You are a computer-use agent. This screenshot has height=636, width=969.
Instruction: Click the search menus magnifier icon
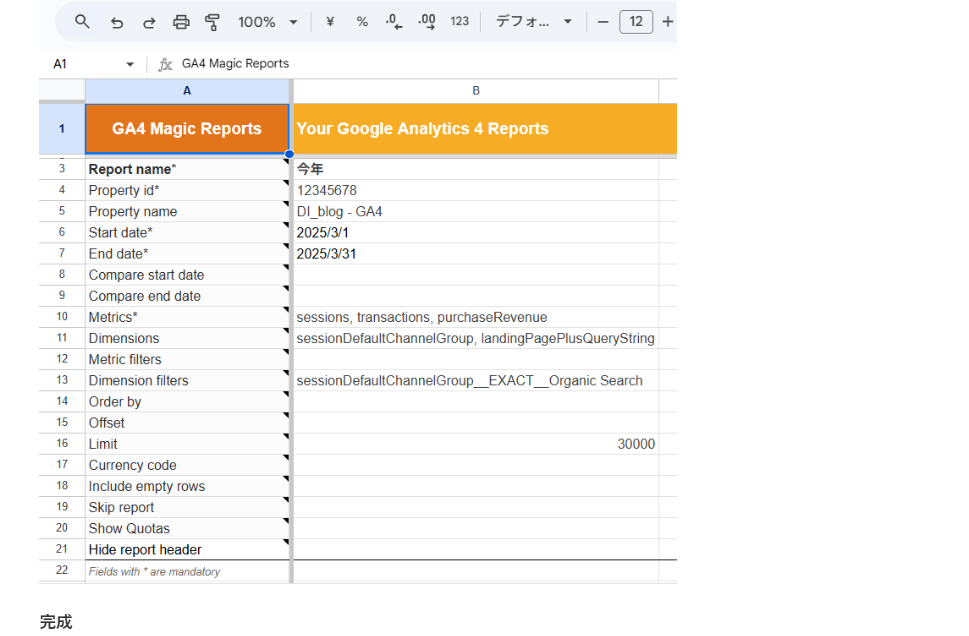(x=82, y=22)
